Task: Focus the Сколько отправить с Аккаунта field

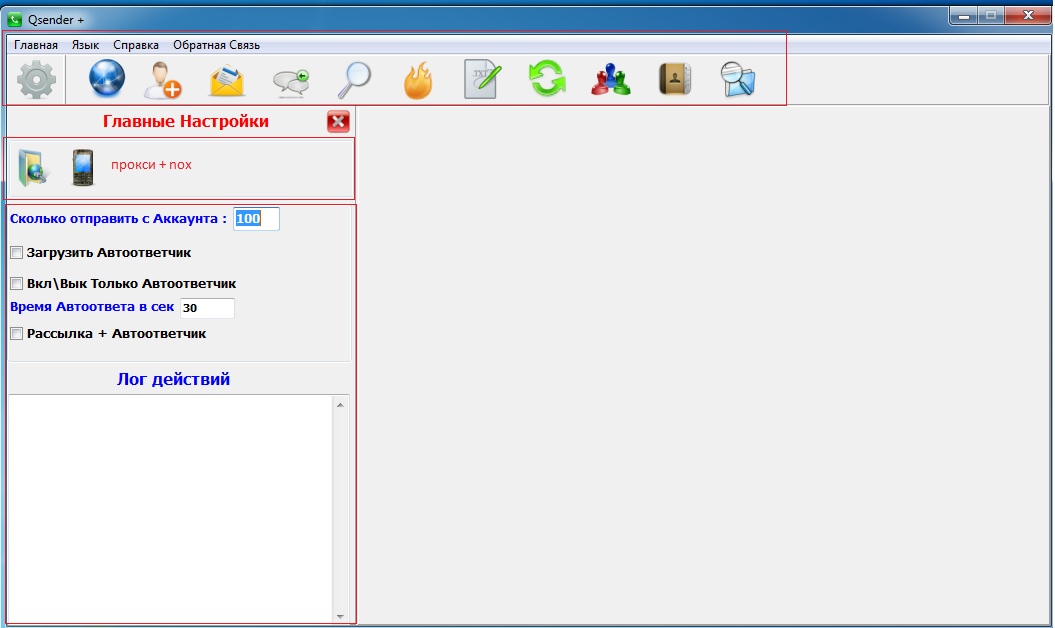Action: [256, 219]
